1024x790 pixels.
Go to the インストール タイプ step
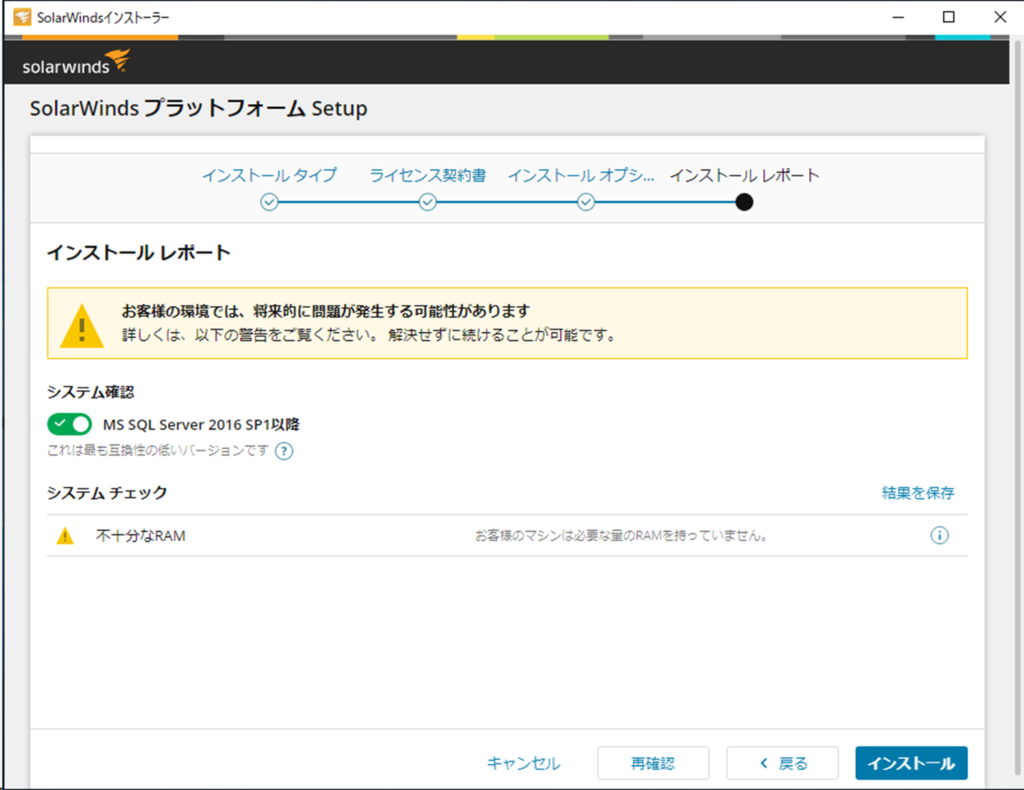coord(270,175)
